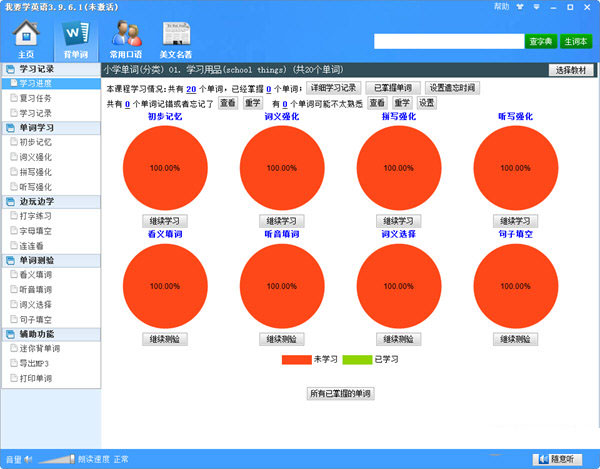This screenshot has height=469, width=600.
Task: Click the green 查字典 button
Action: [541, 41]
